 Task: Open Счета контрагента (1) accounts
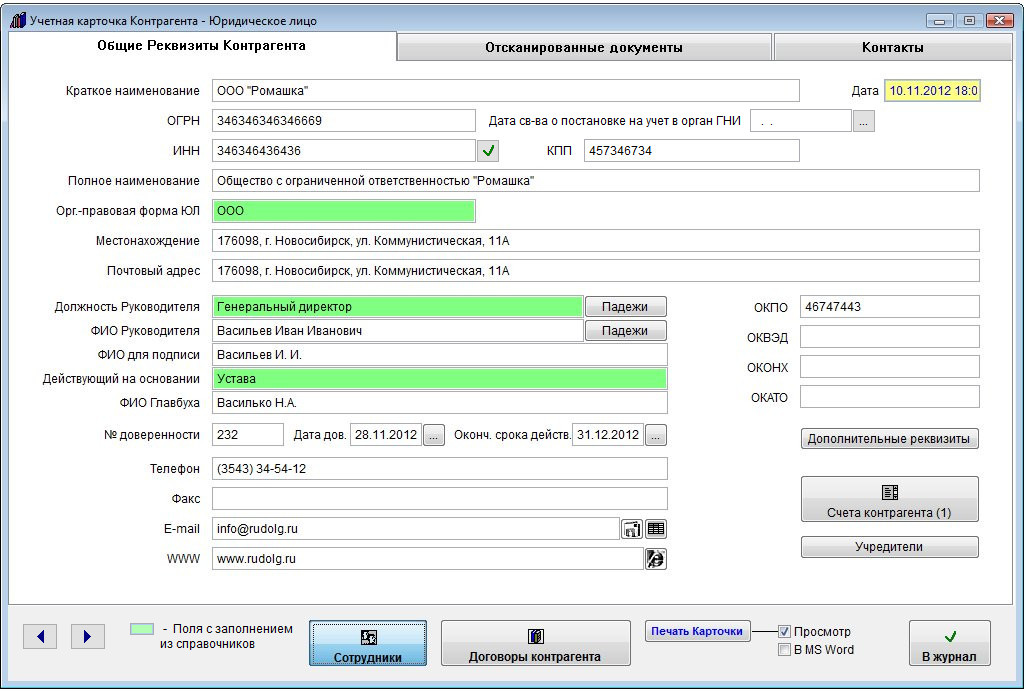[889, 499]
